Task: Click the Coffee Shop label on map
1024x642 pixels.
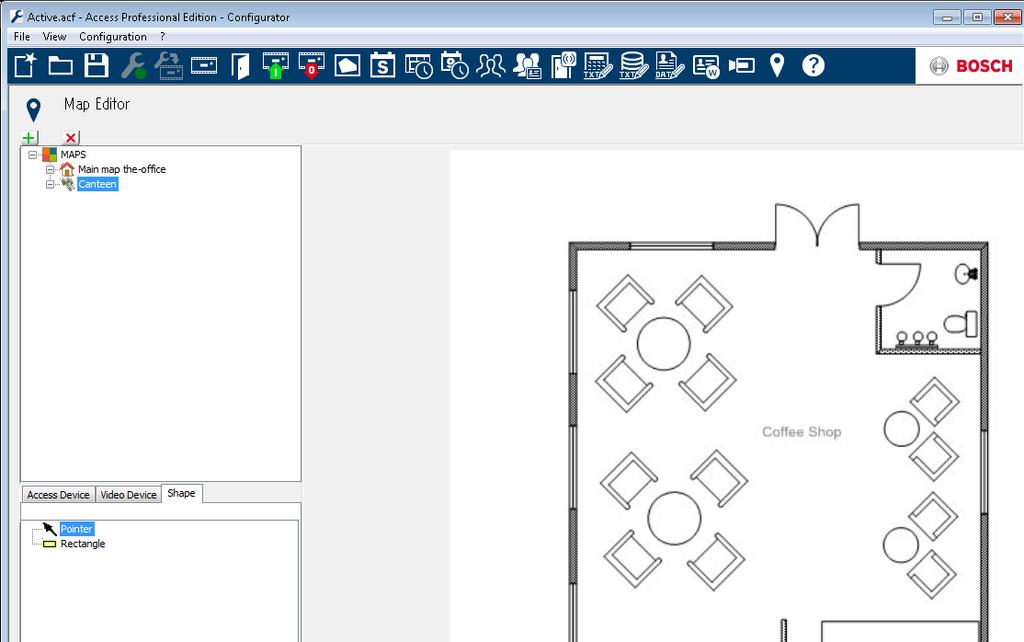Action: click(801, 432)
